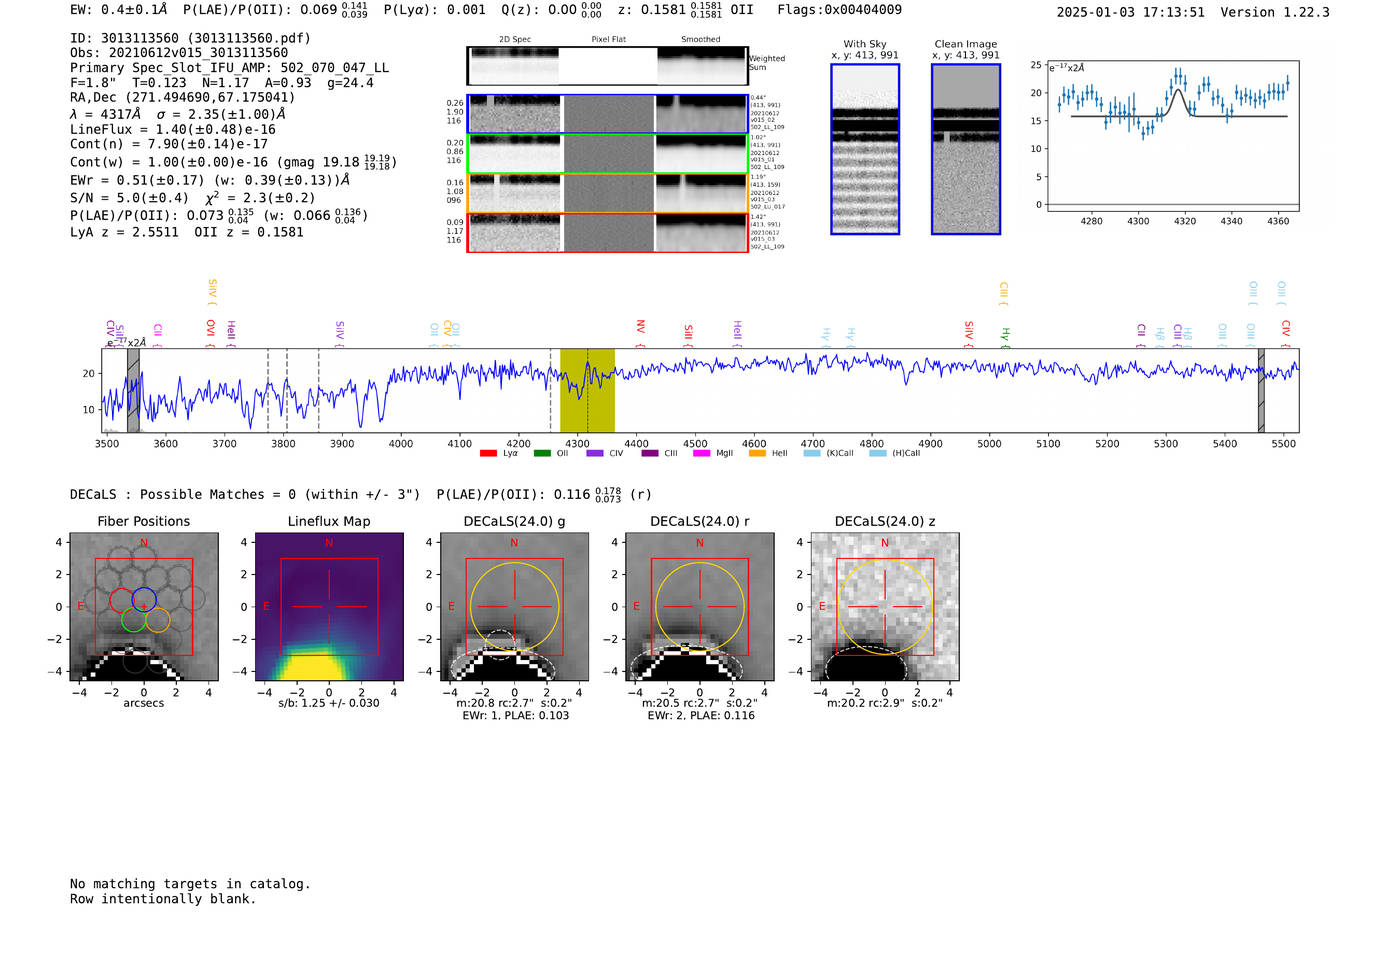1400x953 pixels.
Task: Select the orange HeII legend swatch
Action: point(757,454)
